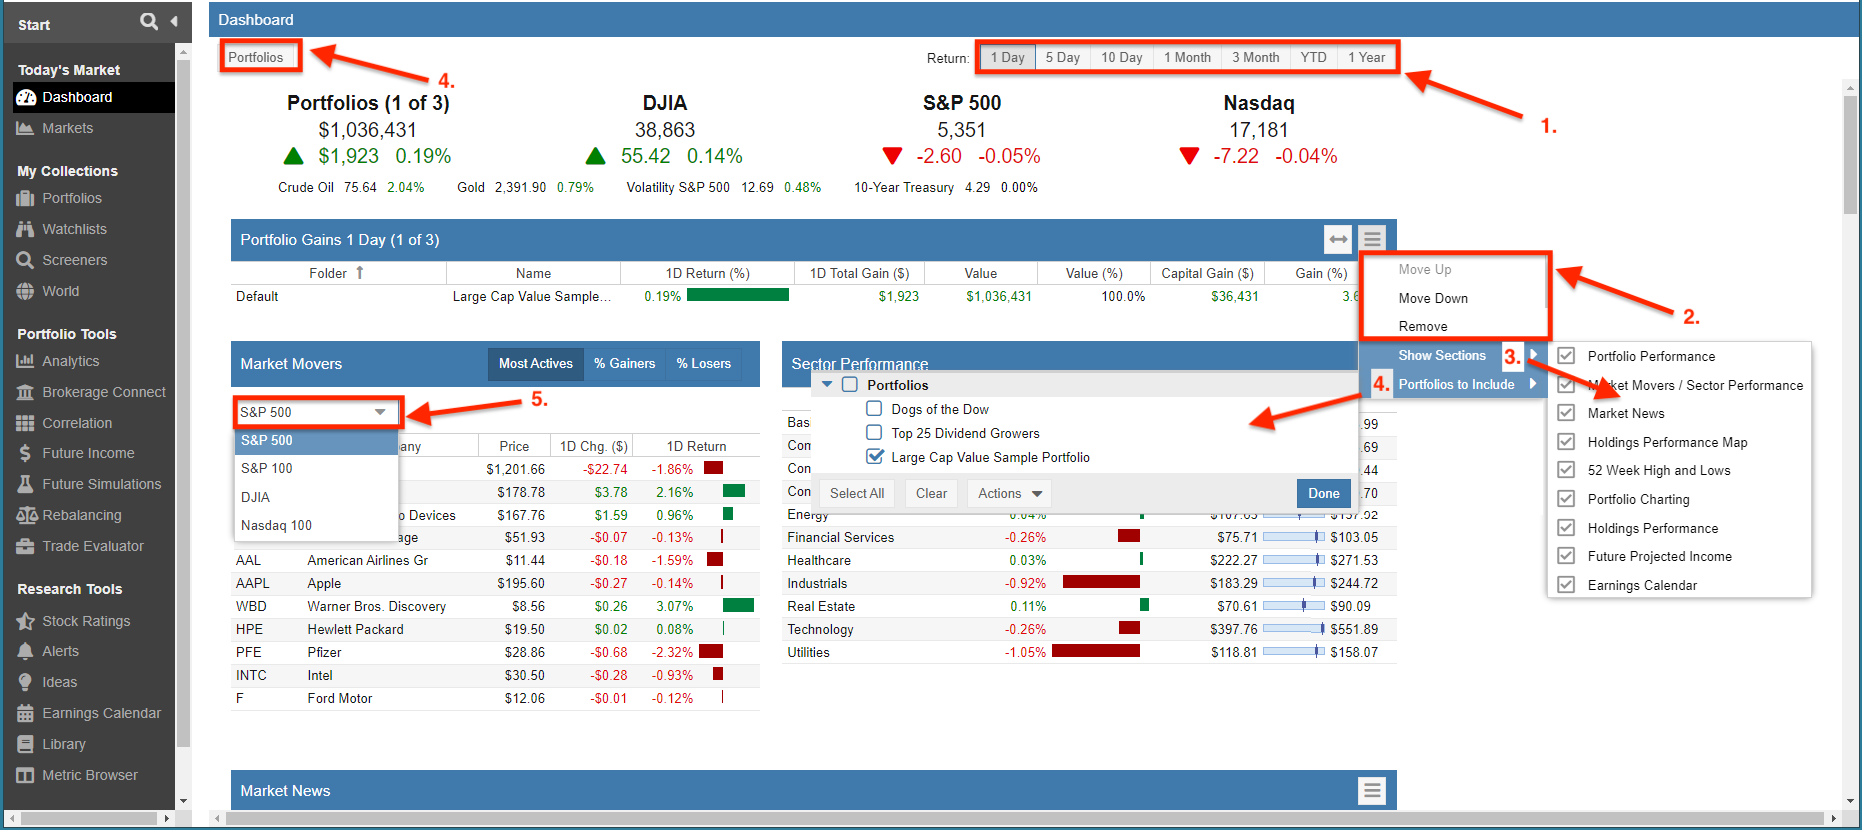Toggle 52 Week High and Lows checkbox

(x=1566, y=470)
